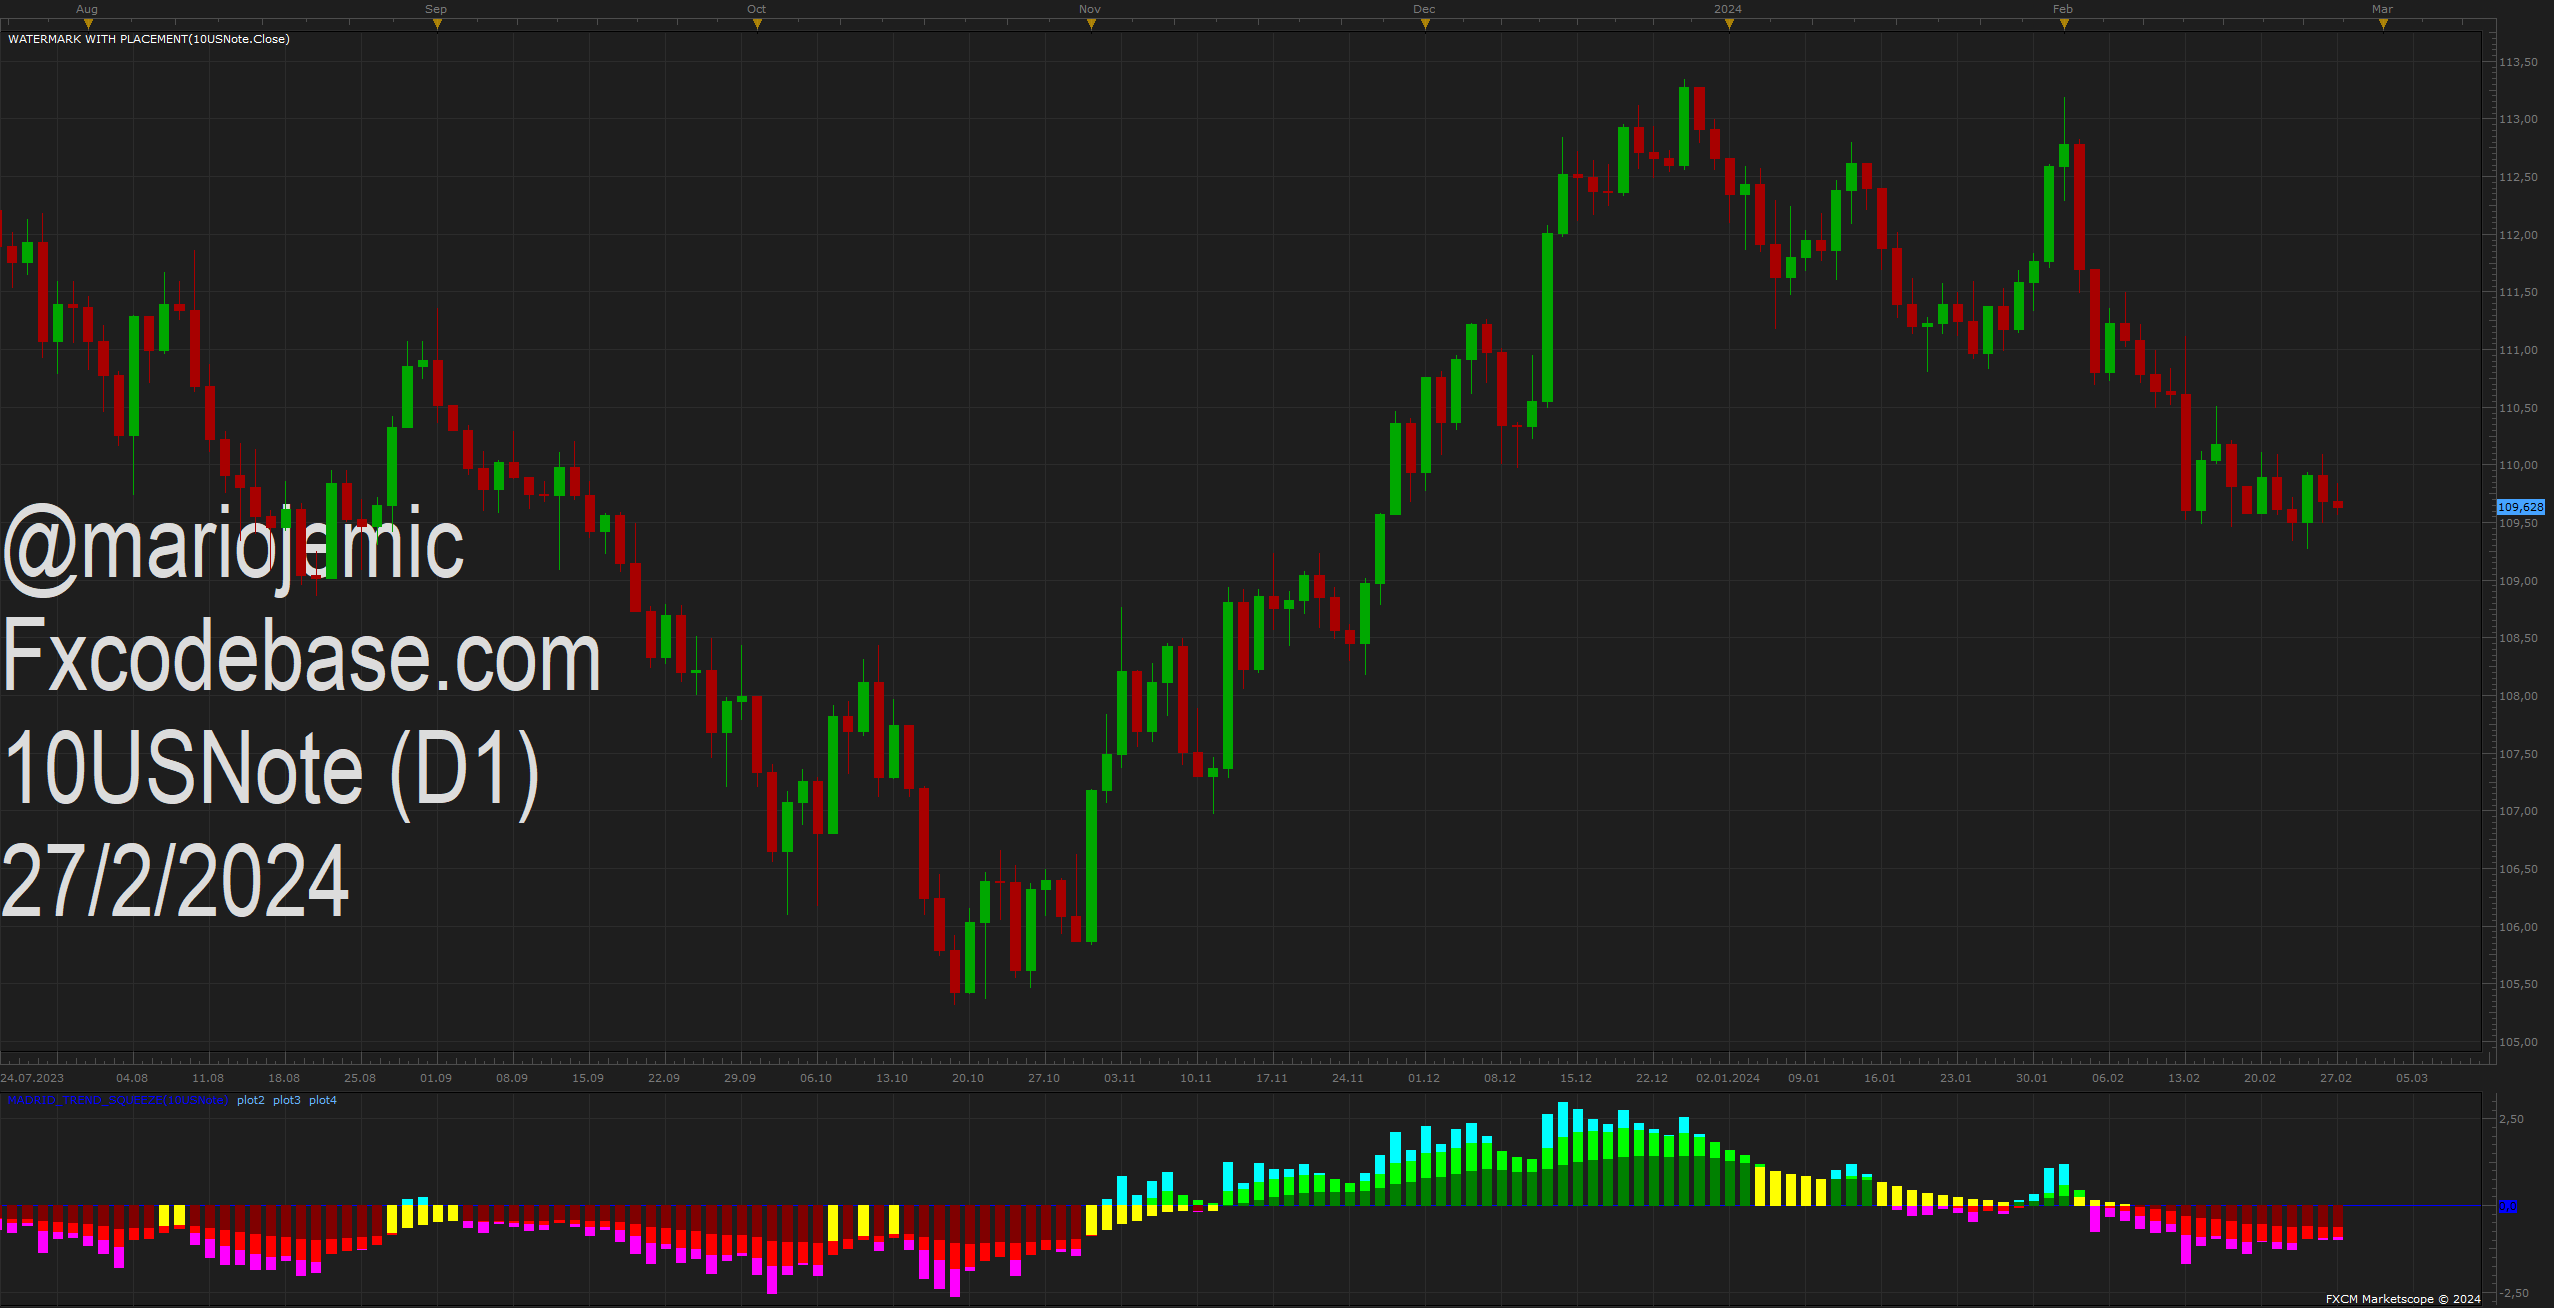The image size is (2554, 1308).
Task: Click the FXCM Marketscope © 2024 text
Action: coord(2403,1299)
